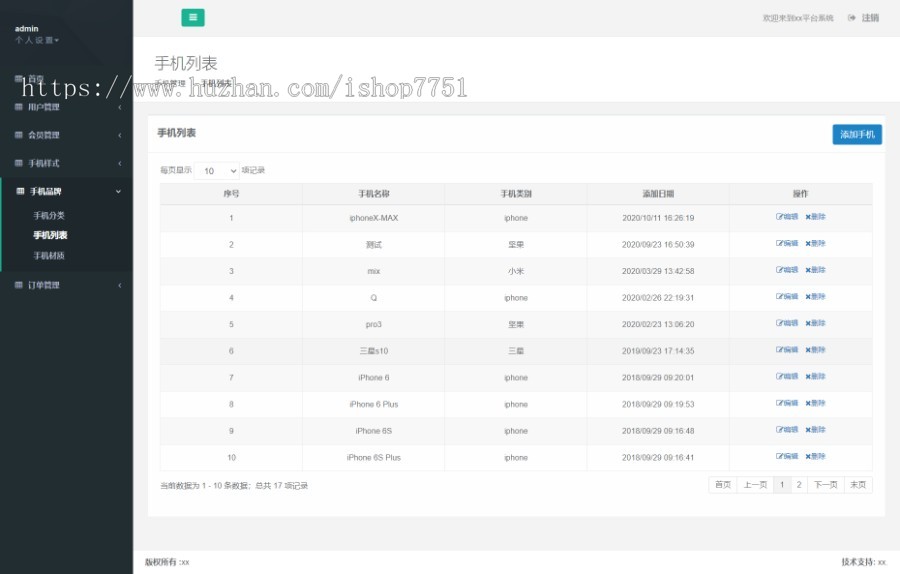Delete the iPhone 6 row
Screen dimensions: 900x574
pyautogui.click(x=815, y=377)
